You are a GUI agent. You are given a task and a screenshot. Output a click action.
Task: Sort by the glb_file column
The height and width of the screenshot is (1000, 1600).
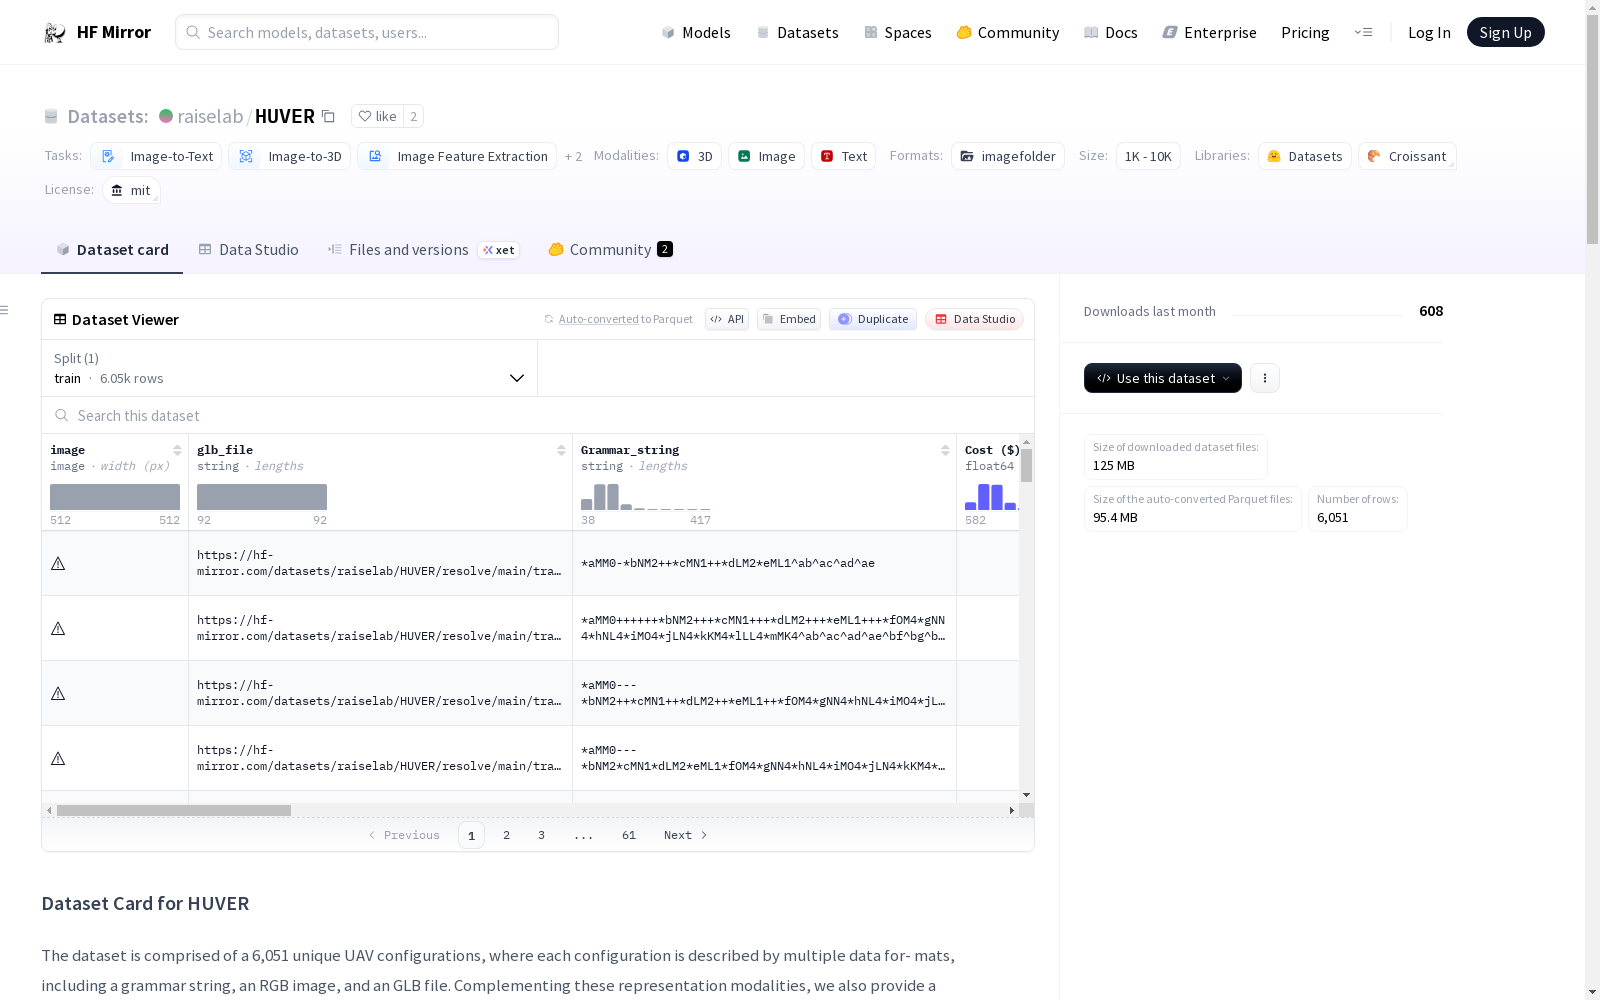(561, 450)
